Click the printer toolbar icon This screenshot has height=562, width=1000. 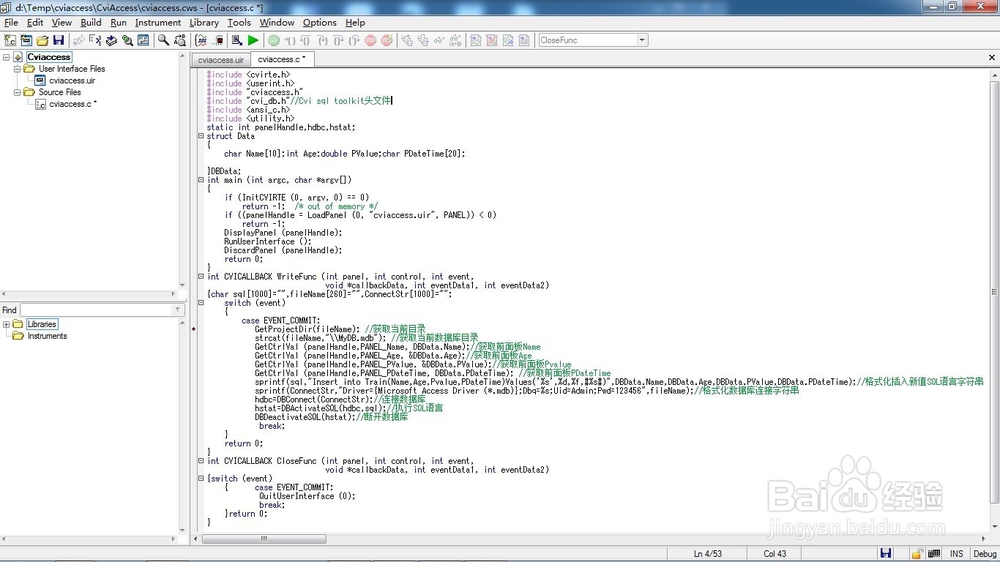click(x=111, y=40)
